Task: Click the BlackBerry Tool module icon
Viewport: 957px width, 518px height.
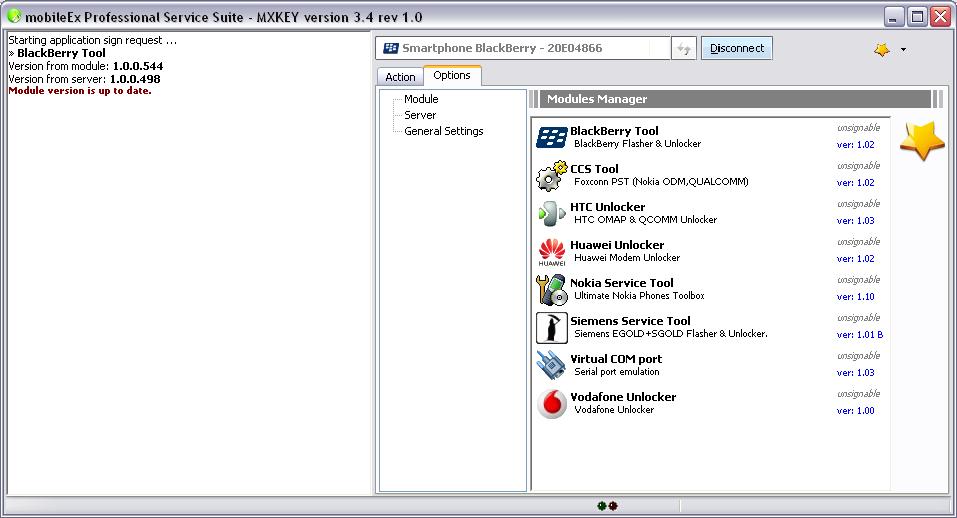Action: [552, 137]
